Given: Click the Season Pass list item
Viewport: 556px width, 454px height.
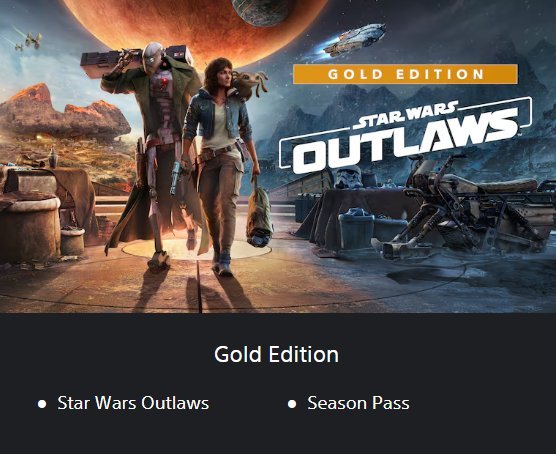Looking at the screenshot, I should click(x=358, y=403).
